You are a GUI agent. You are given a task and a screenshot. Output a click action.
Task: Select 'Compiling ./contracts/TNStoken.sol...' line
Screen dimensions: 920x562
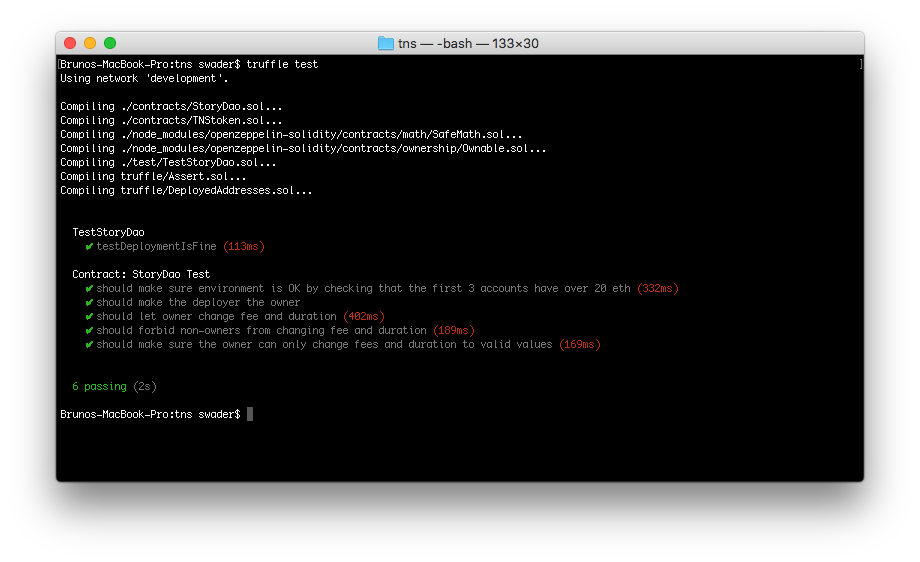(x=171, y=120)
